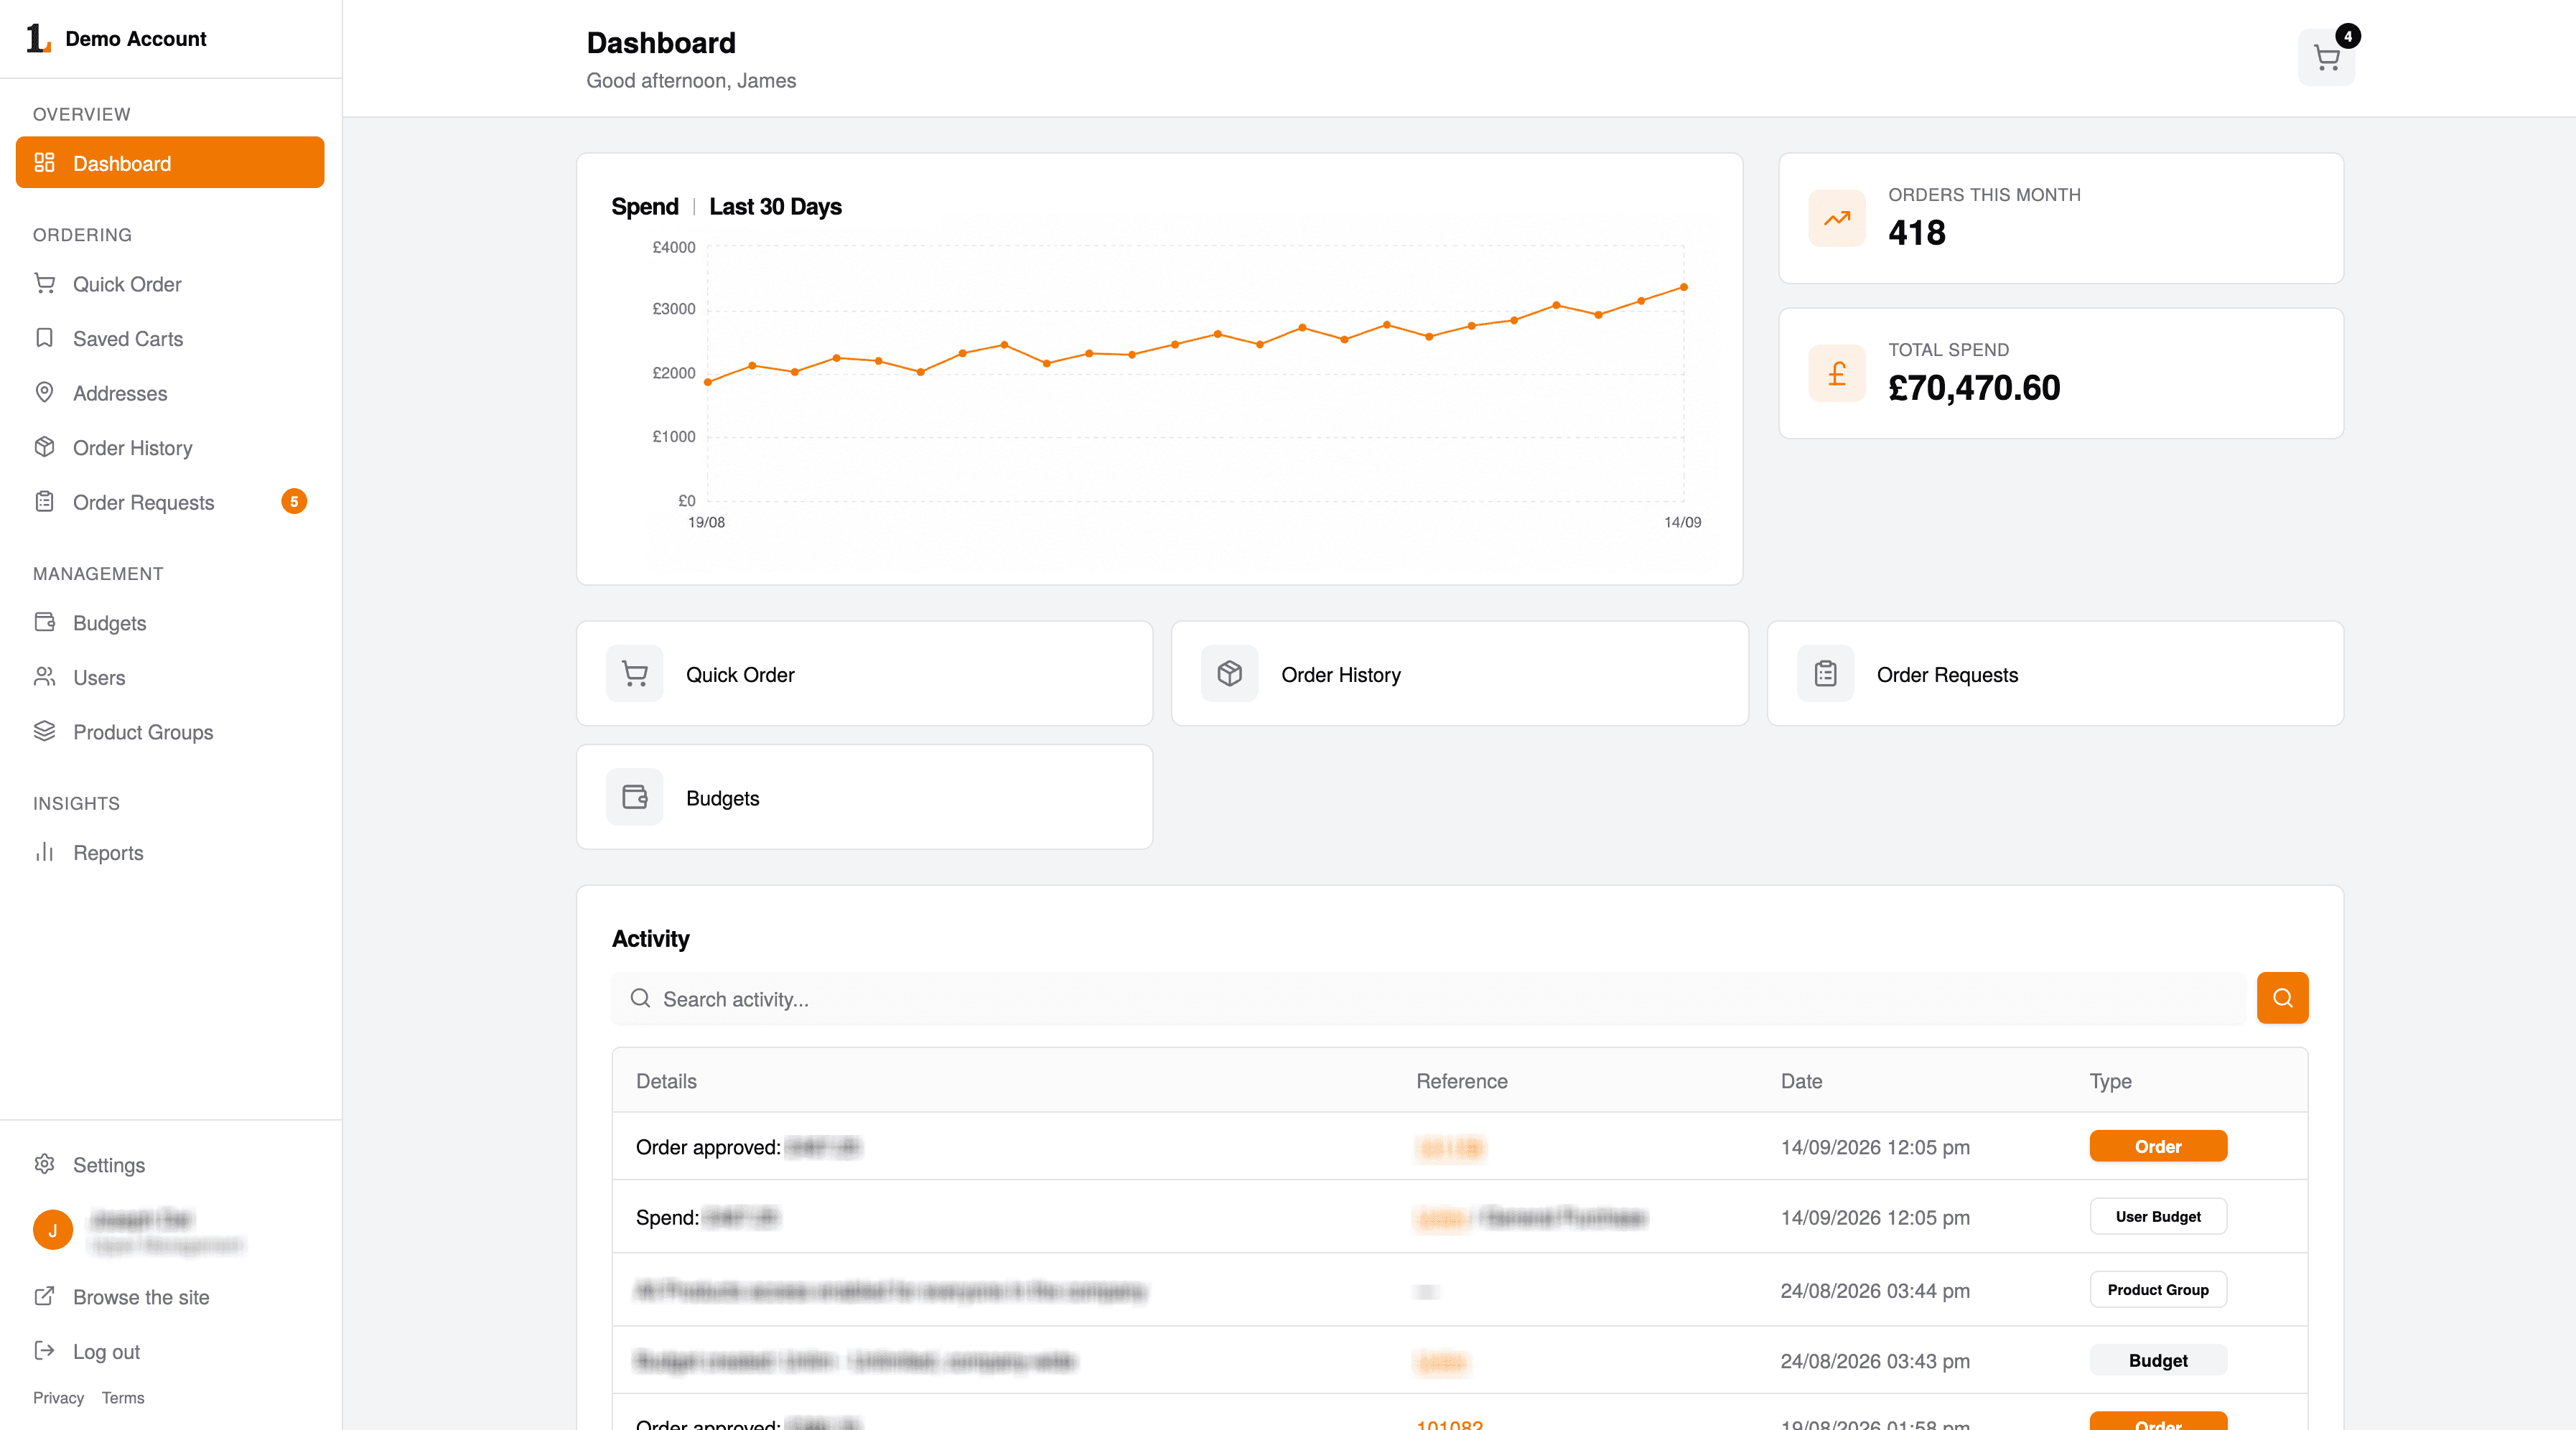Open the Privacy link
This screenshot has height=1430, width=2576.
[x=58, y=1397]
